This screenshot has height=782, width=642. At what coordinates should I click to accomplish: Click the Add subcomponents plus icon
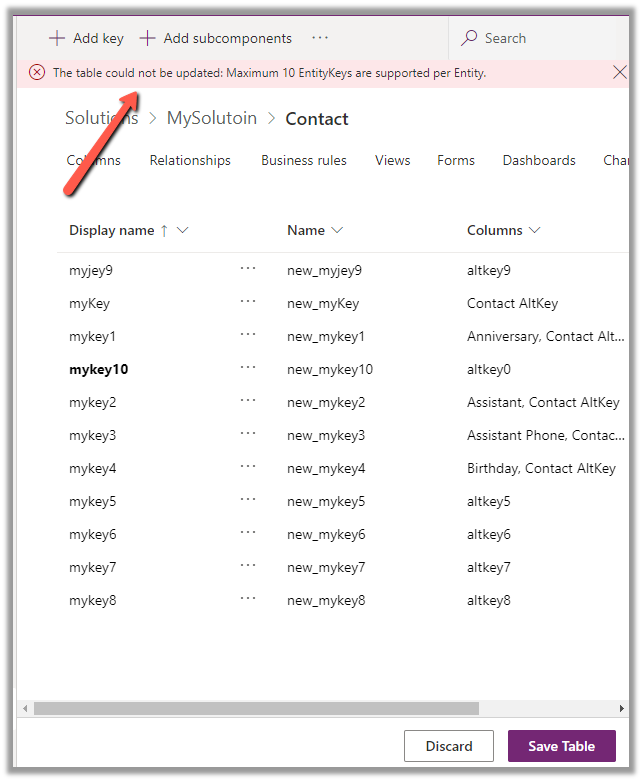pyautogui.click(x=147, y=38)
